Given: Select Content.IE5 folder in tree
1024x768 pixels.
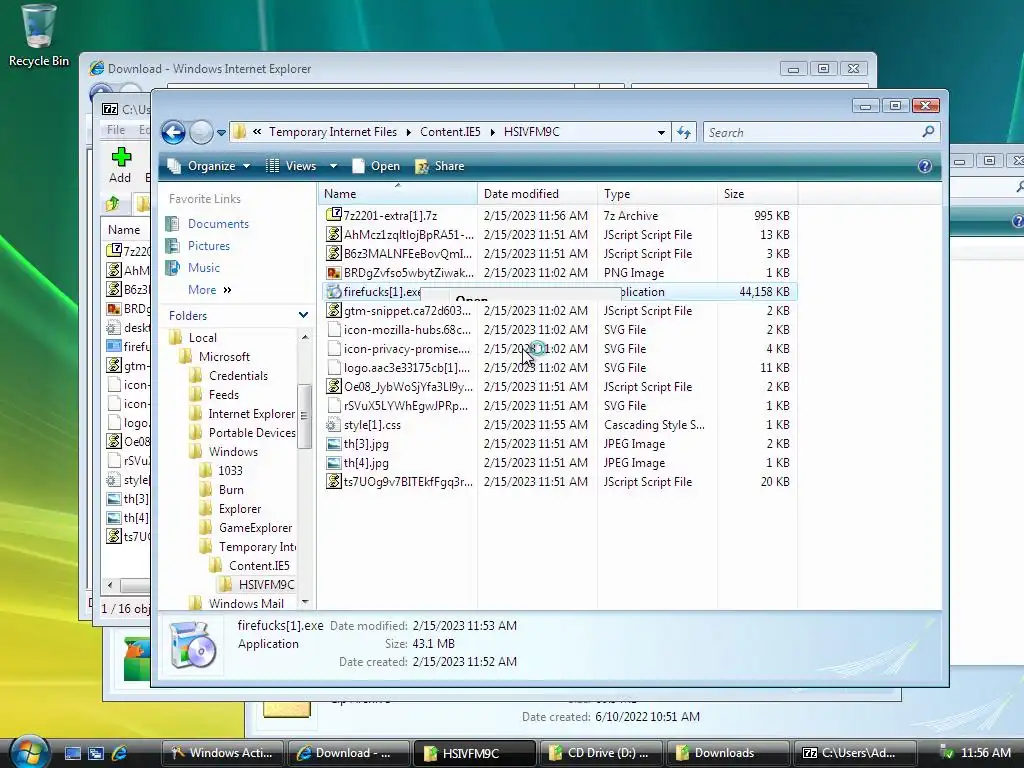Looking at the screenshot, I should pos(259,566).
